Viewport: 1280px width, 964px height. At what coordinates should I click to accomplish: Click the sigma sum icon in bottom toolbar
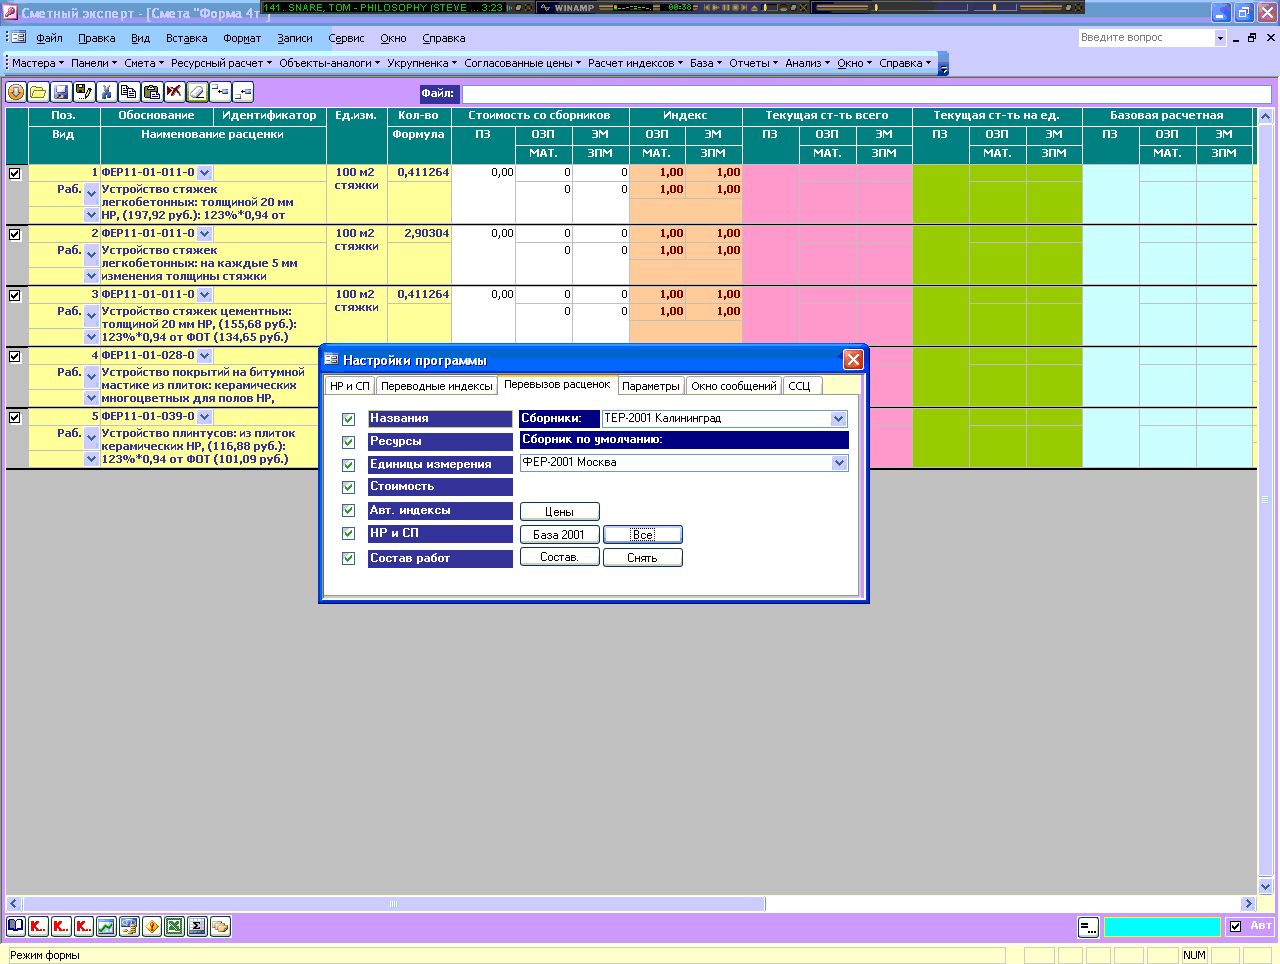pos(197,926)
